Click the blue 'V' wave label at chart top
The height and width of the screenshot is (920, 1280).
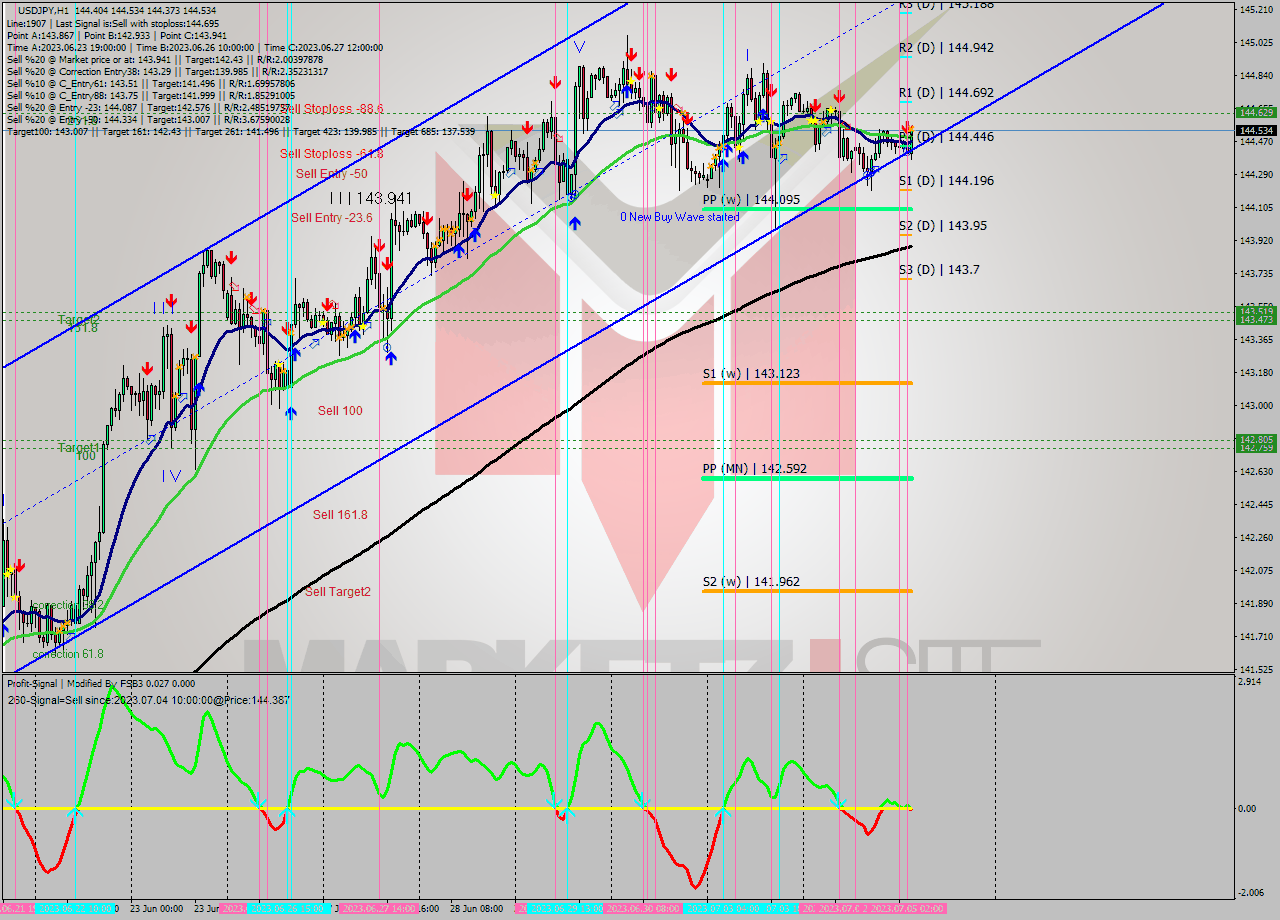coord(579,46)
